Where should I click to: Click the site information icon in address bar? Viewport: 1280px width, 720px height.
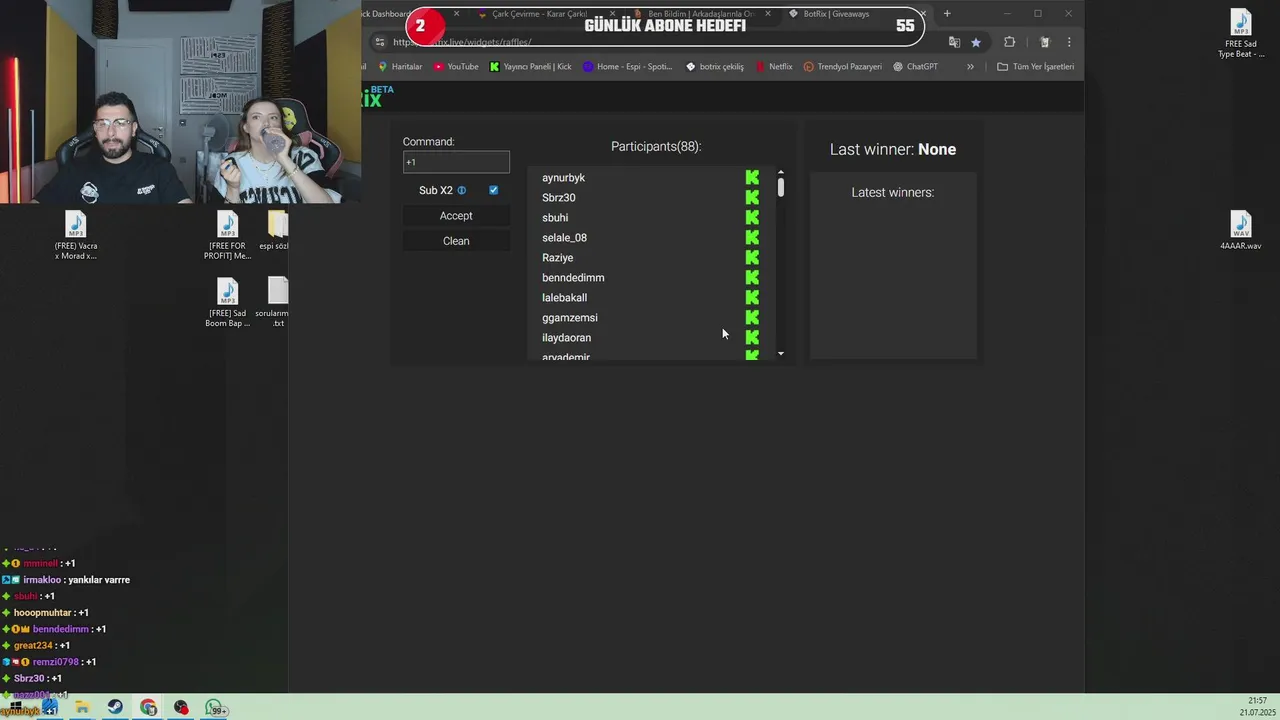pos(379,42)
